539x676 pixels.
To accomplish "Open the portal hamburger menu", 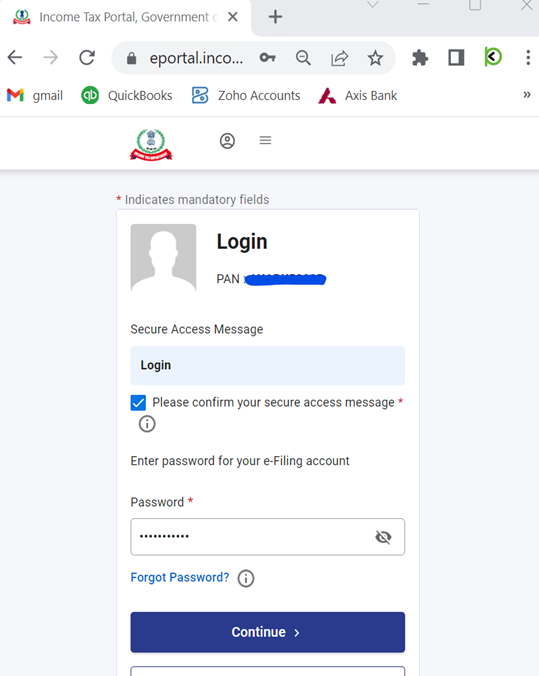I will pyautogui.click(x=265, y=140).
